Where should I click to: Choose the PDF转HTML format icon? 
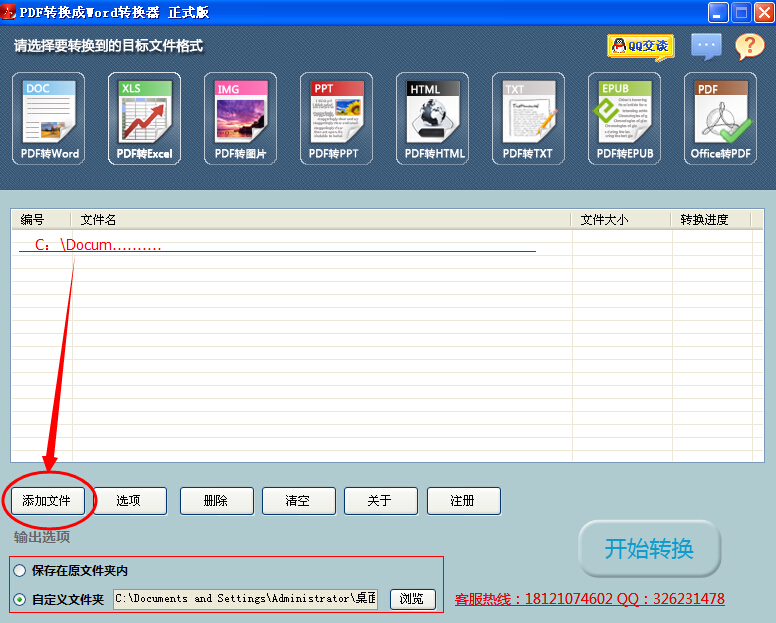433,118
